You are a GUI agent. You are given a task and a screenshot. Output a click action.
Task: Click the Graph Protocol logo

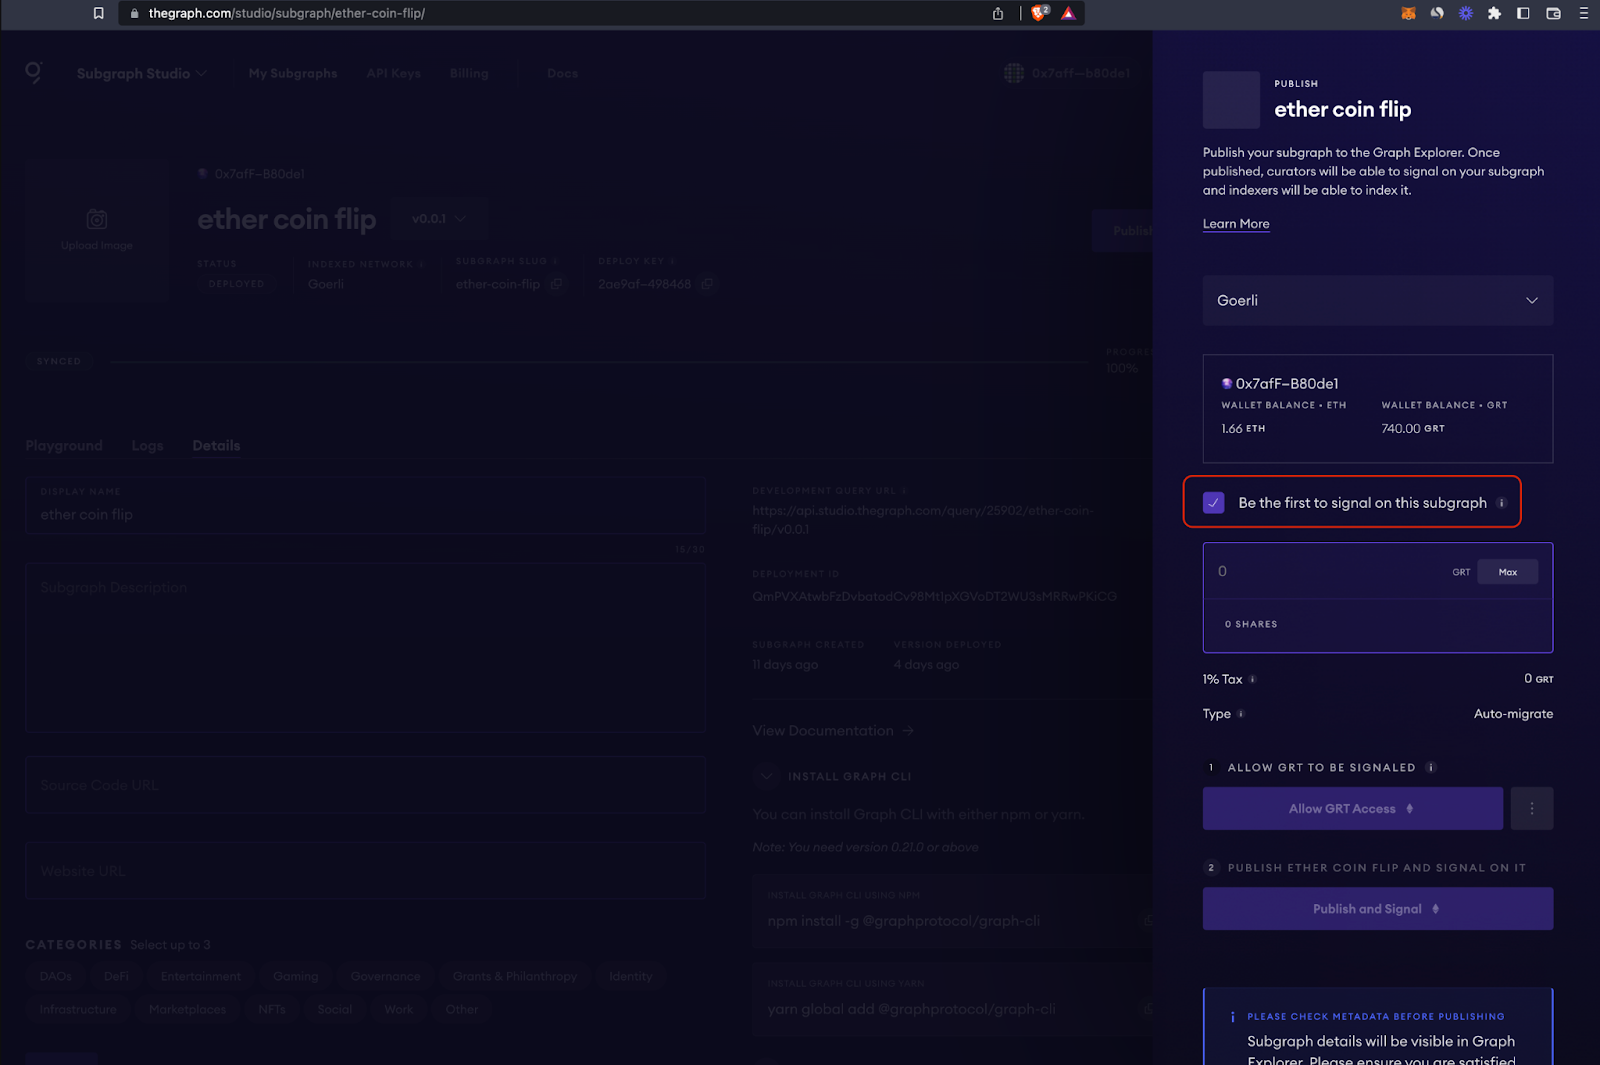click(33, 72)
